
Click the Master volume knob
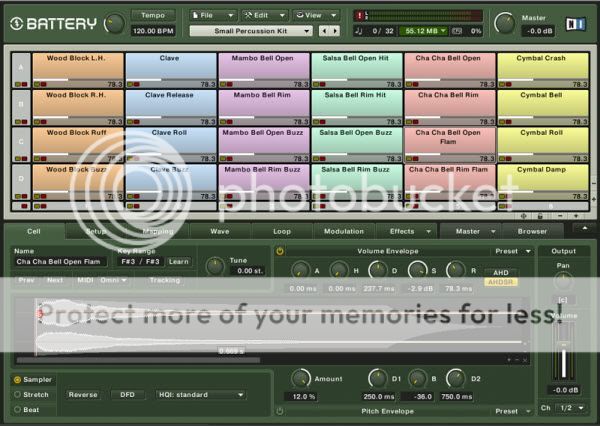click(505, 23)
